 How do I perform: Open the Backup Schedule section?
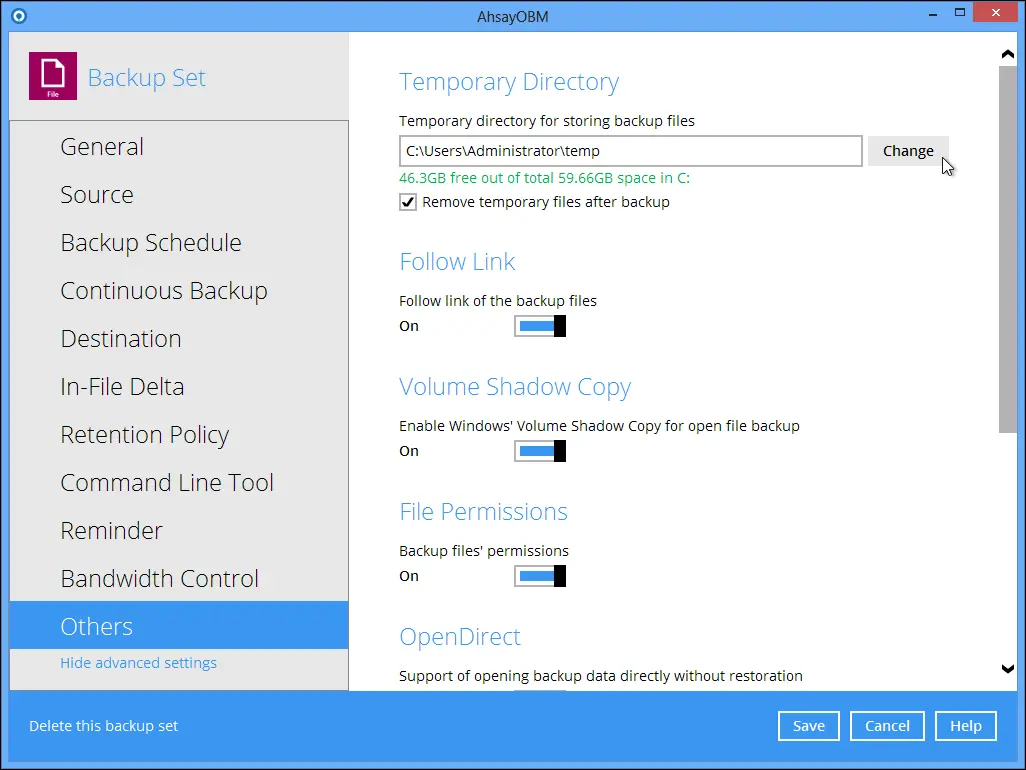point(150,242)
